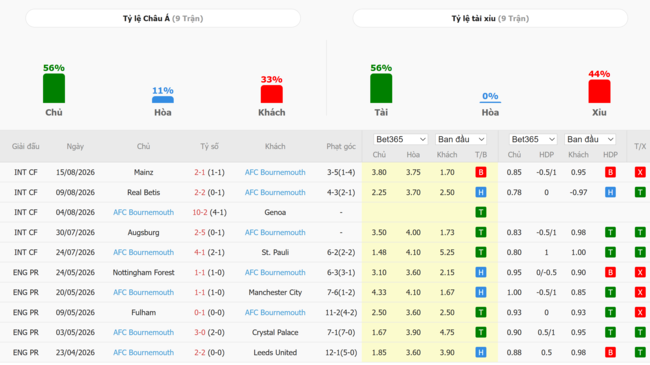Click the 3-0 score of Crystal Palace match
Screen dimensions: 650x365
(199, 332)
